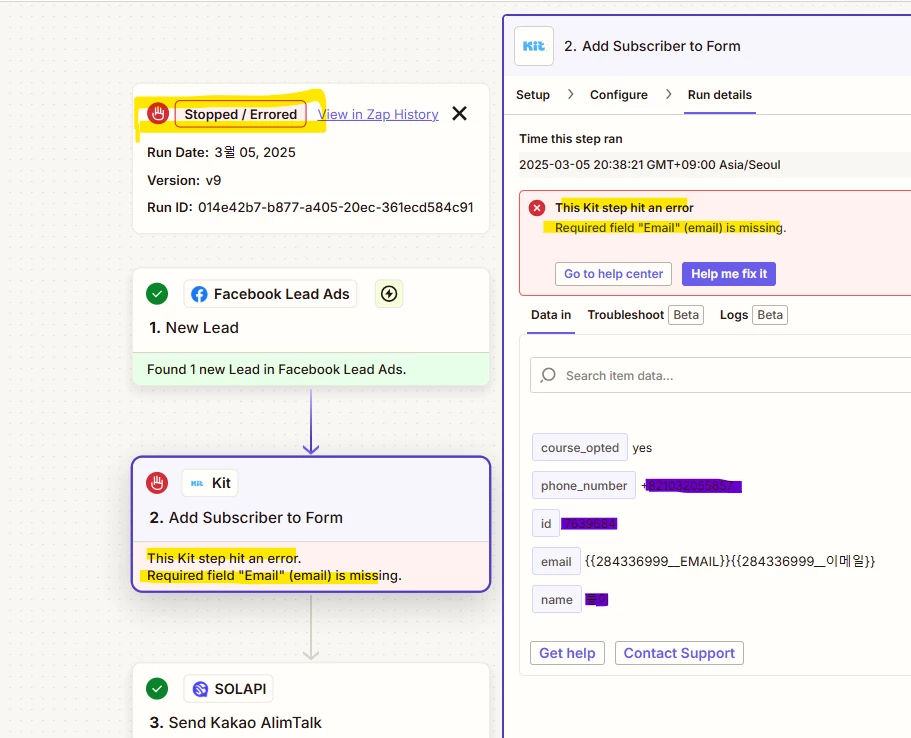
Task: Click the chevron between Configure and Run details
Action: [x=668, y=94]
